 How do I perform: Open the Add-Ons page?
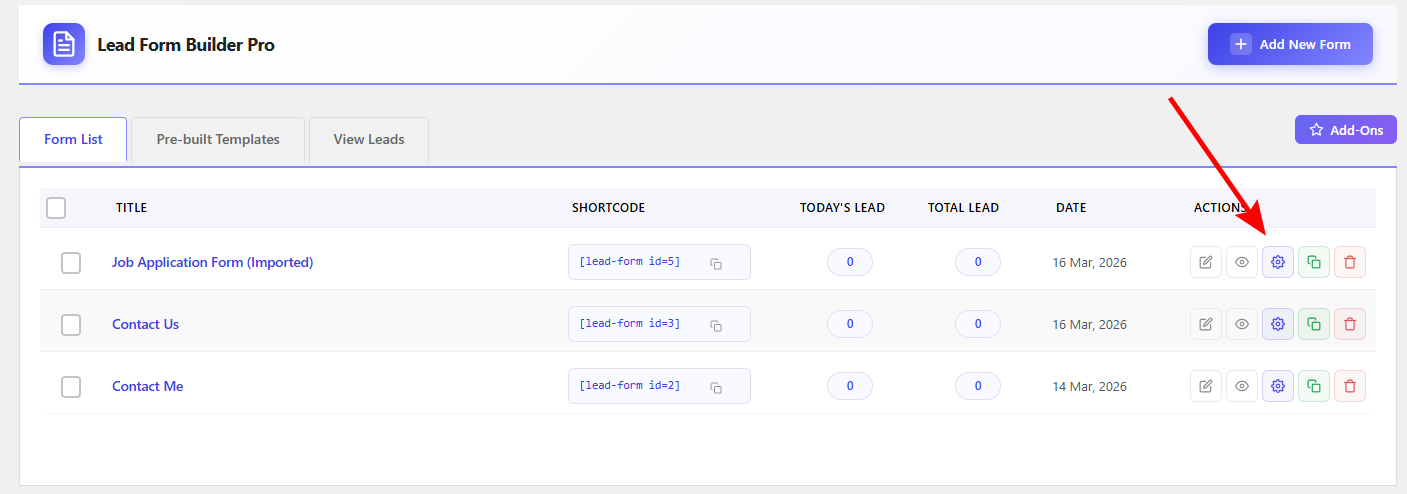(x=1345, y=130)
